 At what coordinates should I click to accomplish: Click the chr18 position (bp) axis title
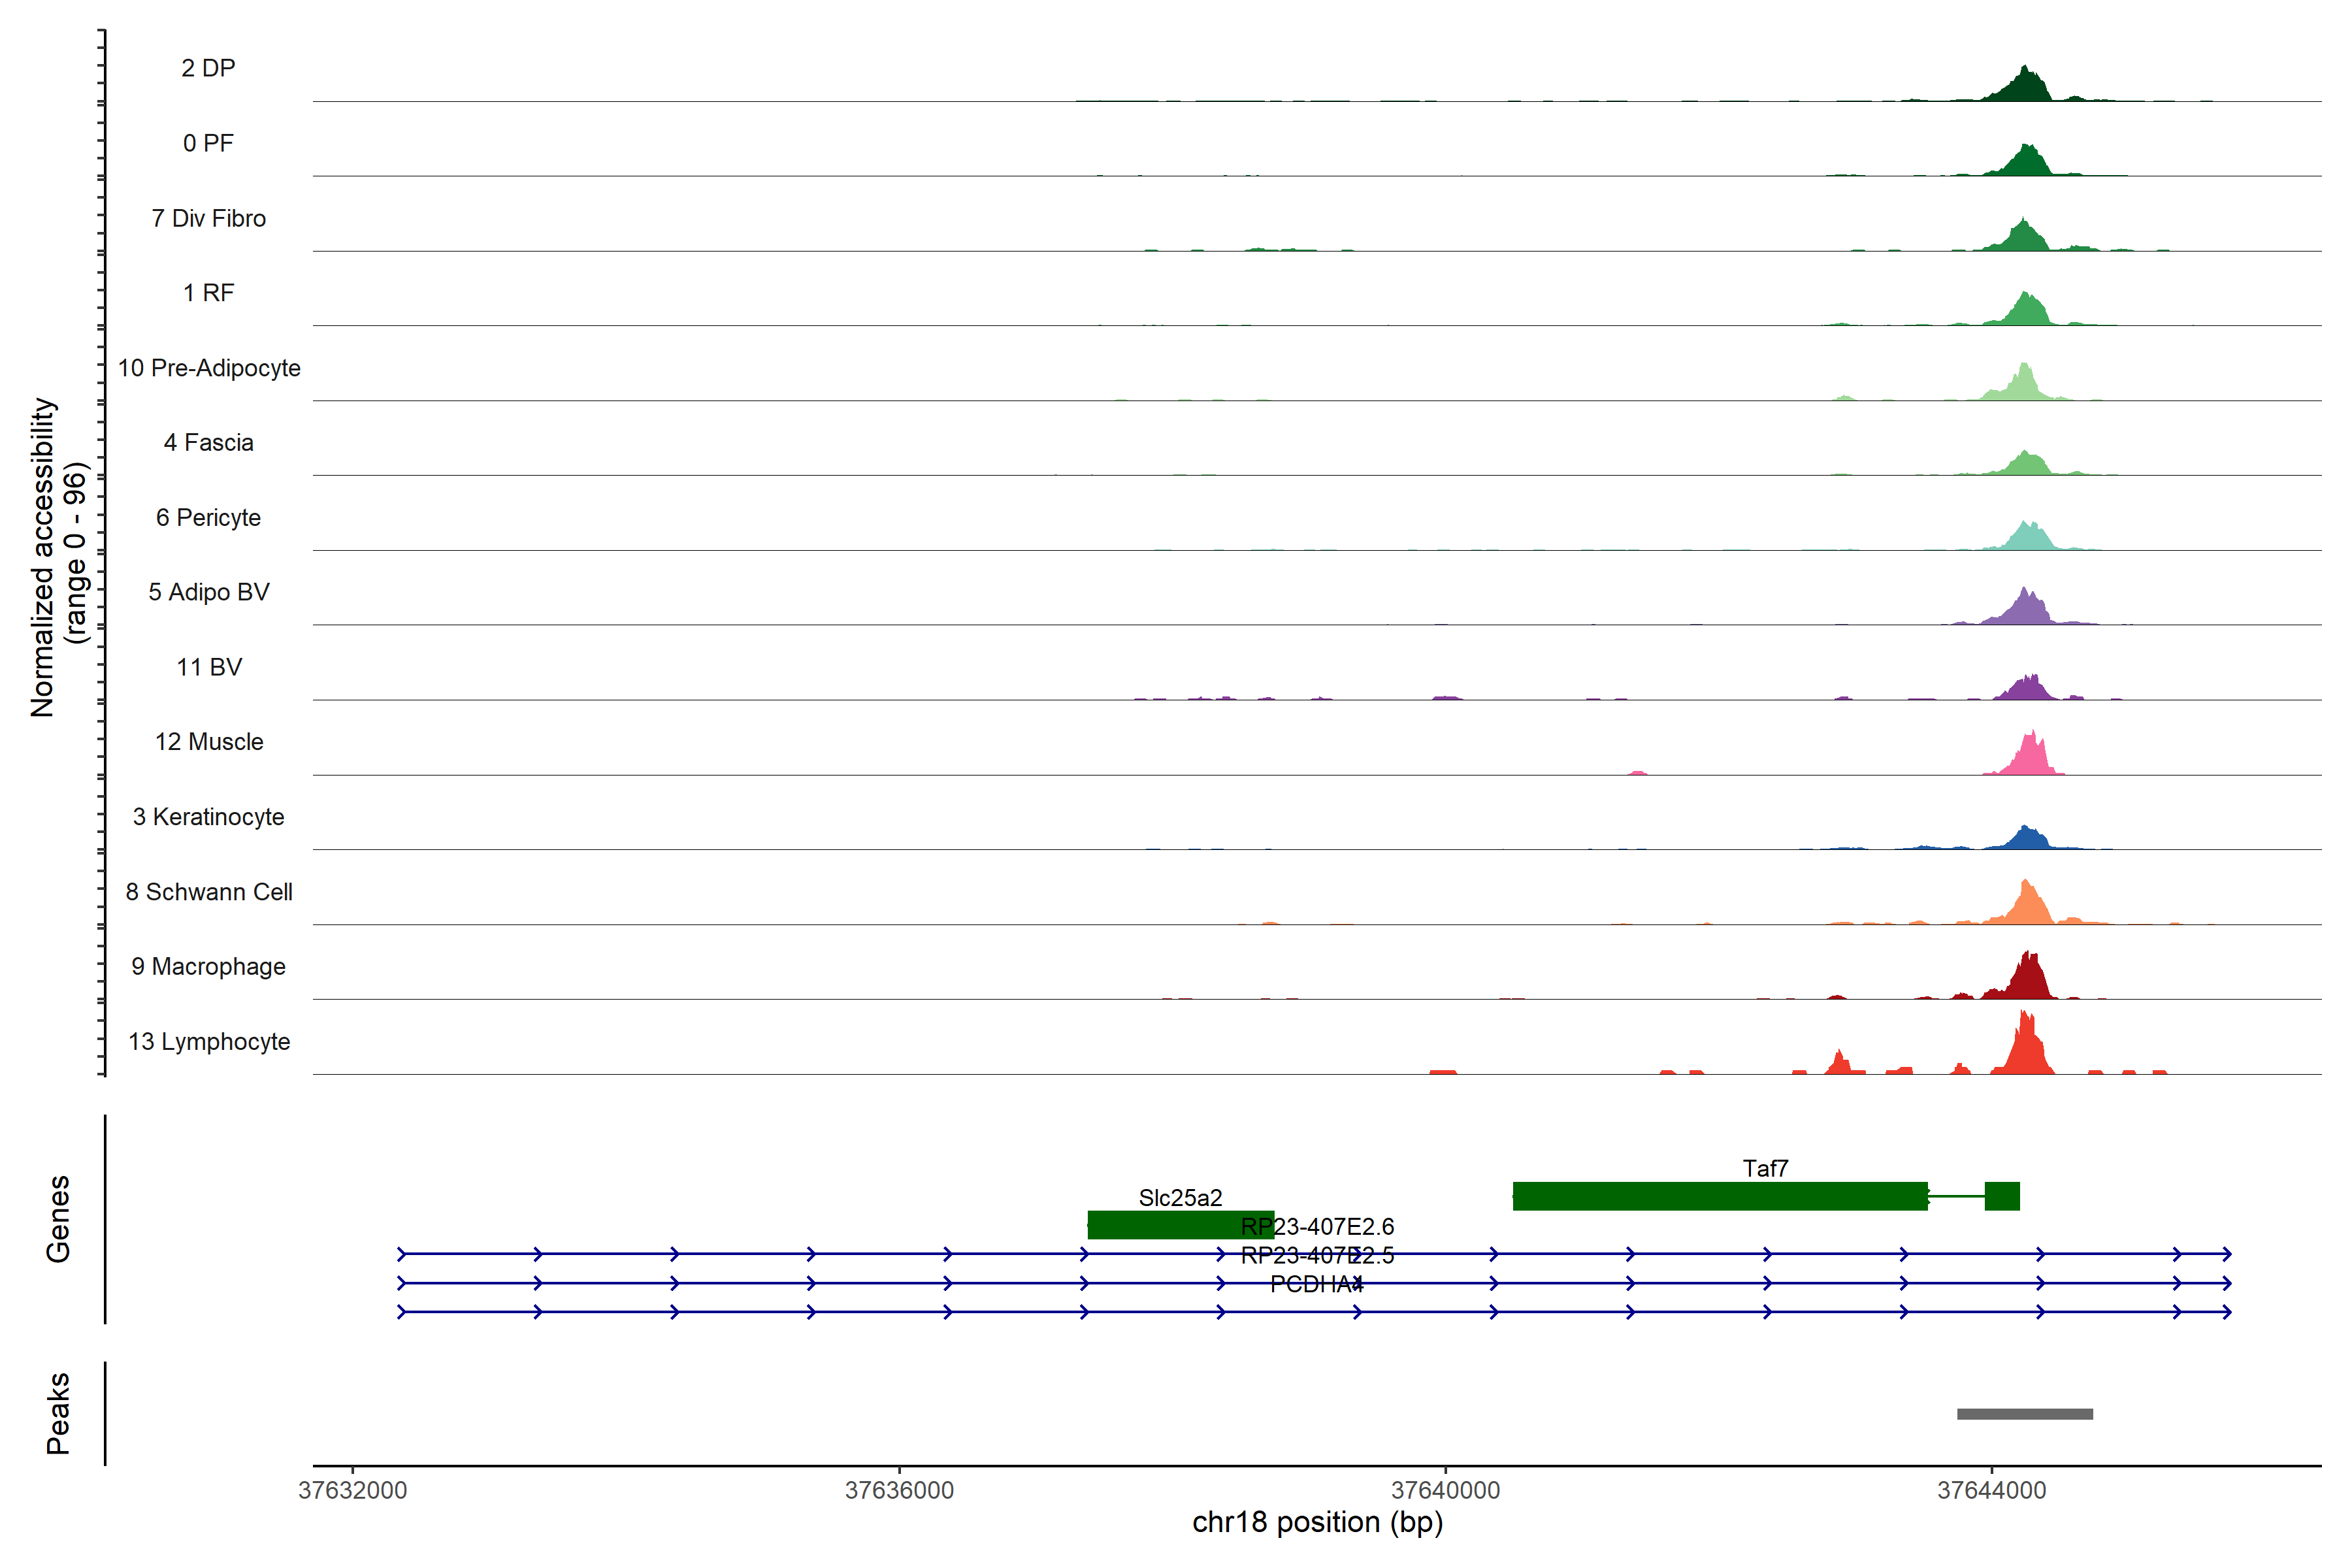pyautogui.click(x=1317, y=1522)
